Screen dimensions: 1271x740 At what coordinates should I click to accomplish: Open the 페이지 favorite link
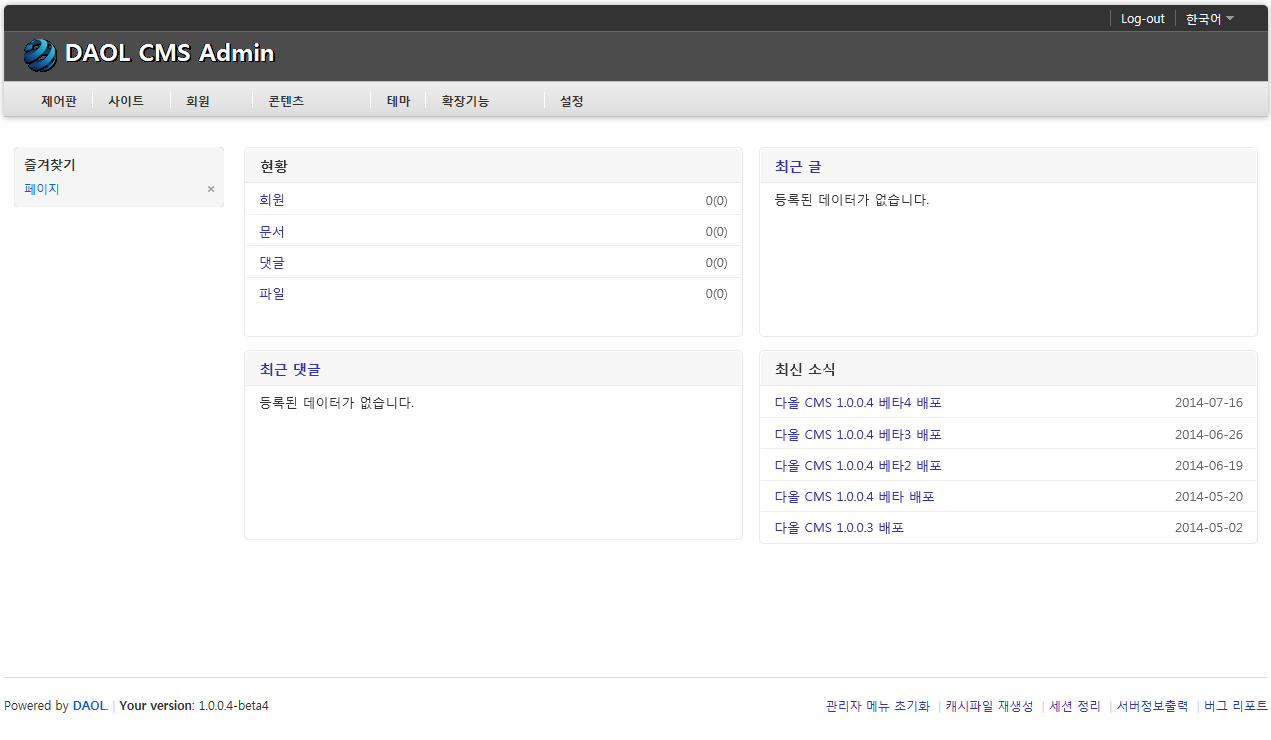[x=41, y=188]
